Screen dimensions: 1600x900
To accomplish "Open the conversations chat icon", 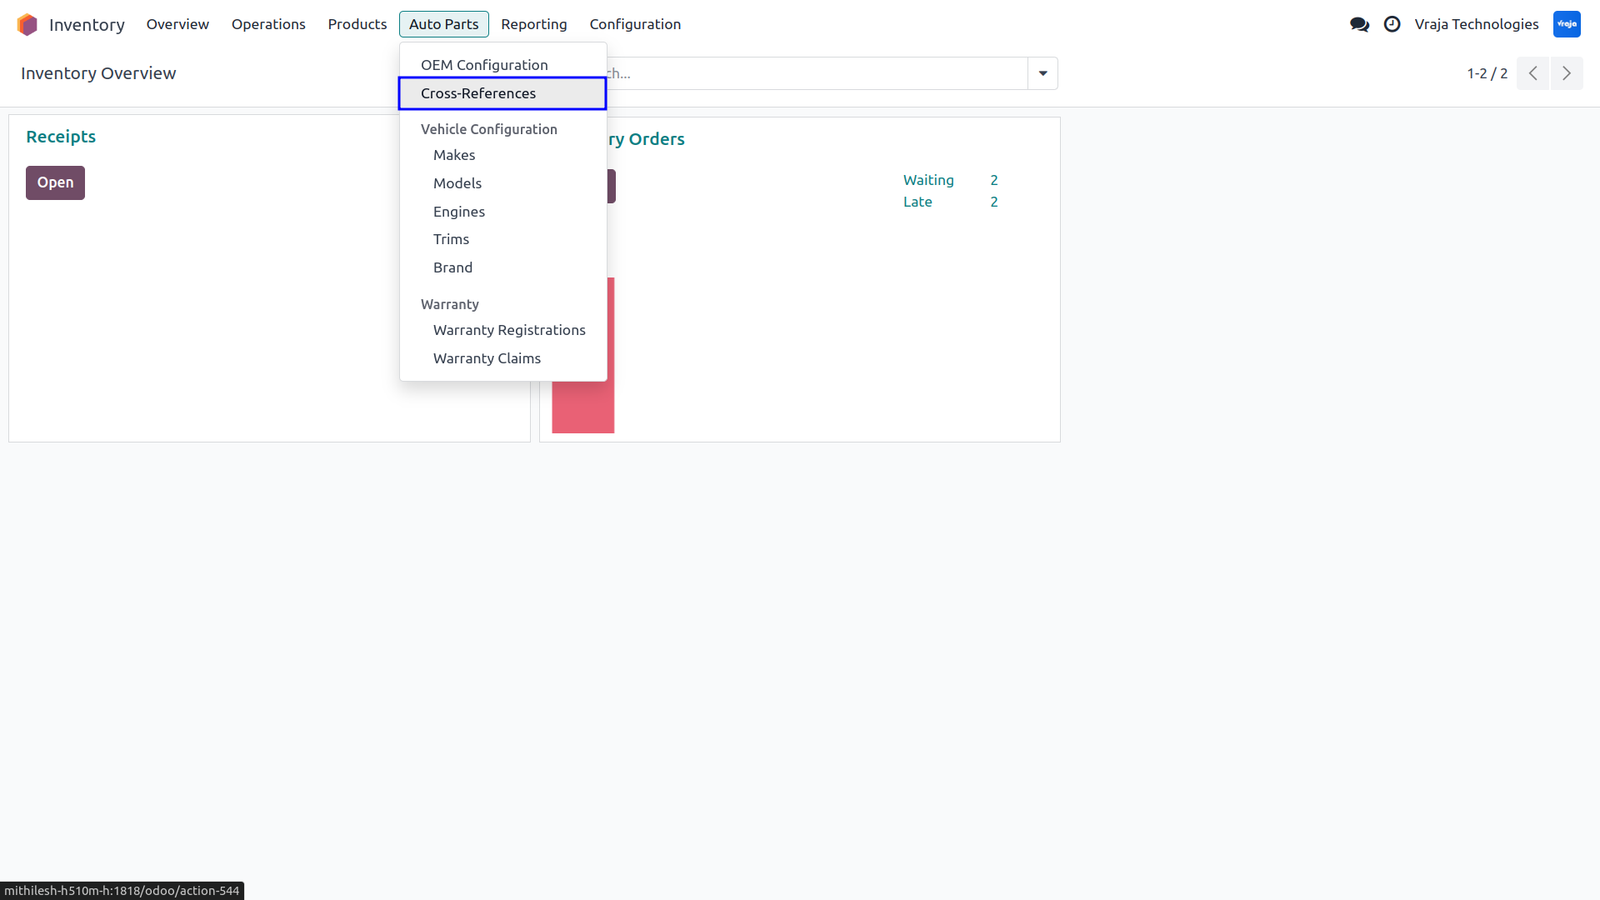I will 1359,24.
